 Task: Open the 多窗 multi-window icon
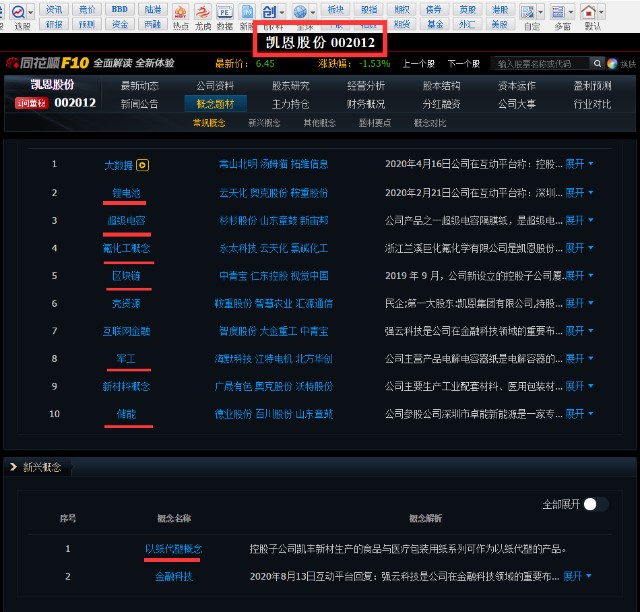(558, 12)
